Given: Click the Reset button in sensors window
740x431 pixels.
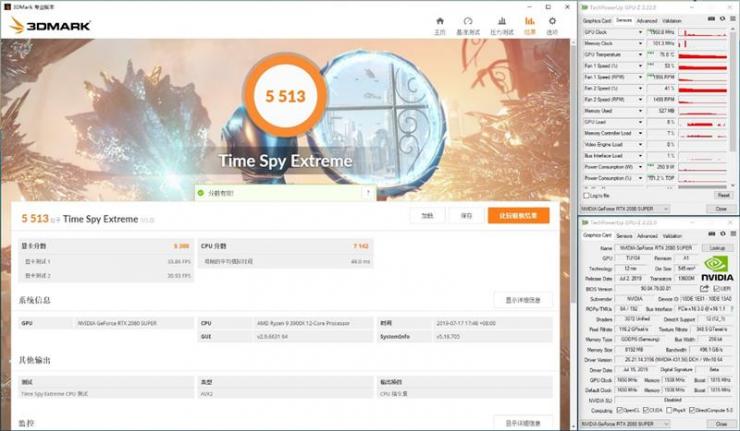Looking at the screenshot, I should (x=723, y=195).
